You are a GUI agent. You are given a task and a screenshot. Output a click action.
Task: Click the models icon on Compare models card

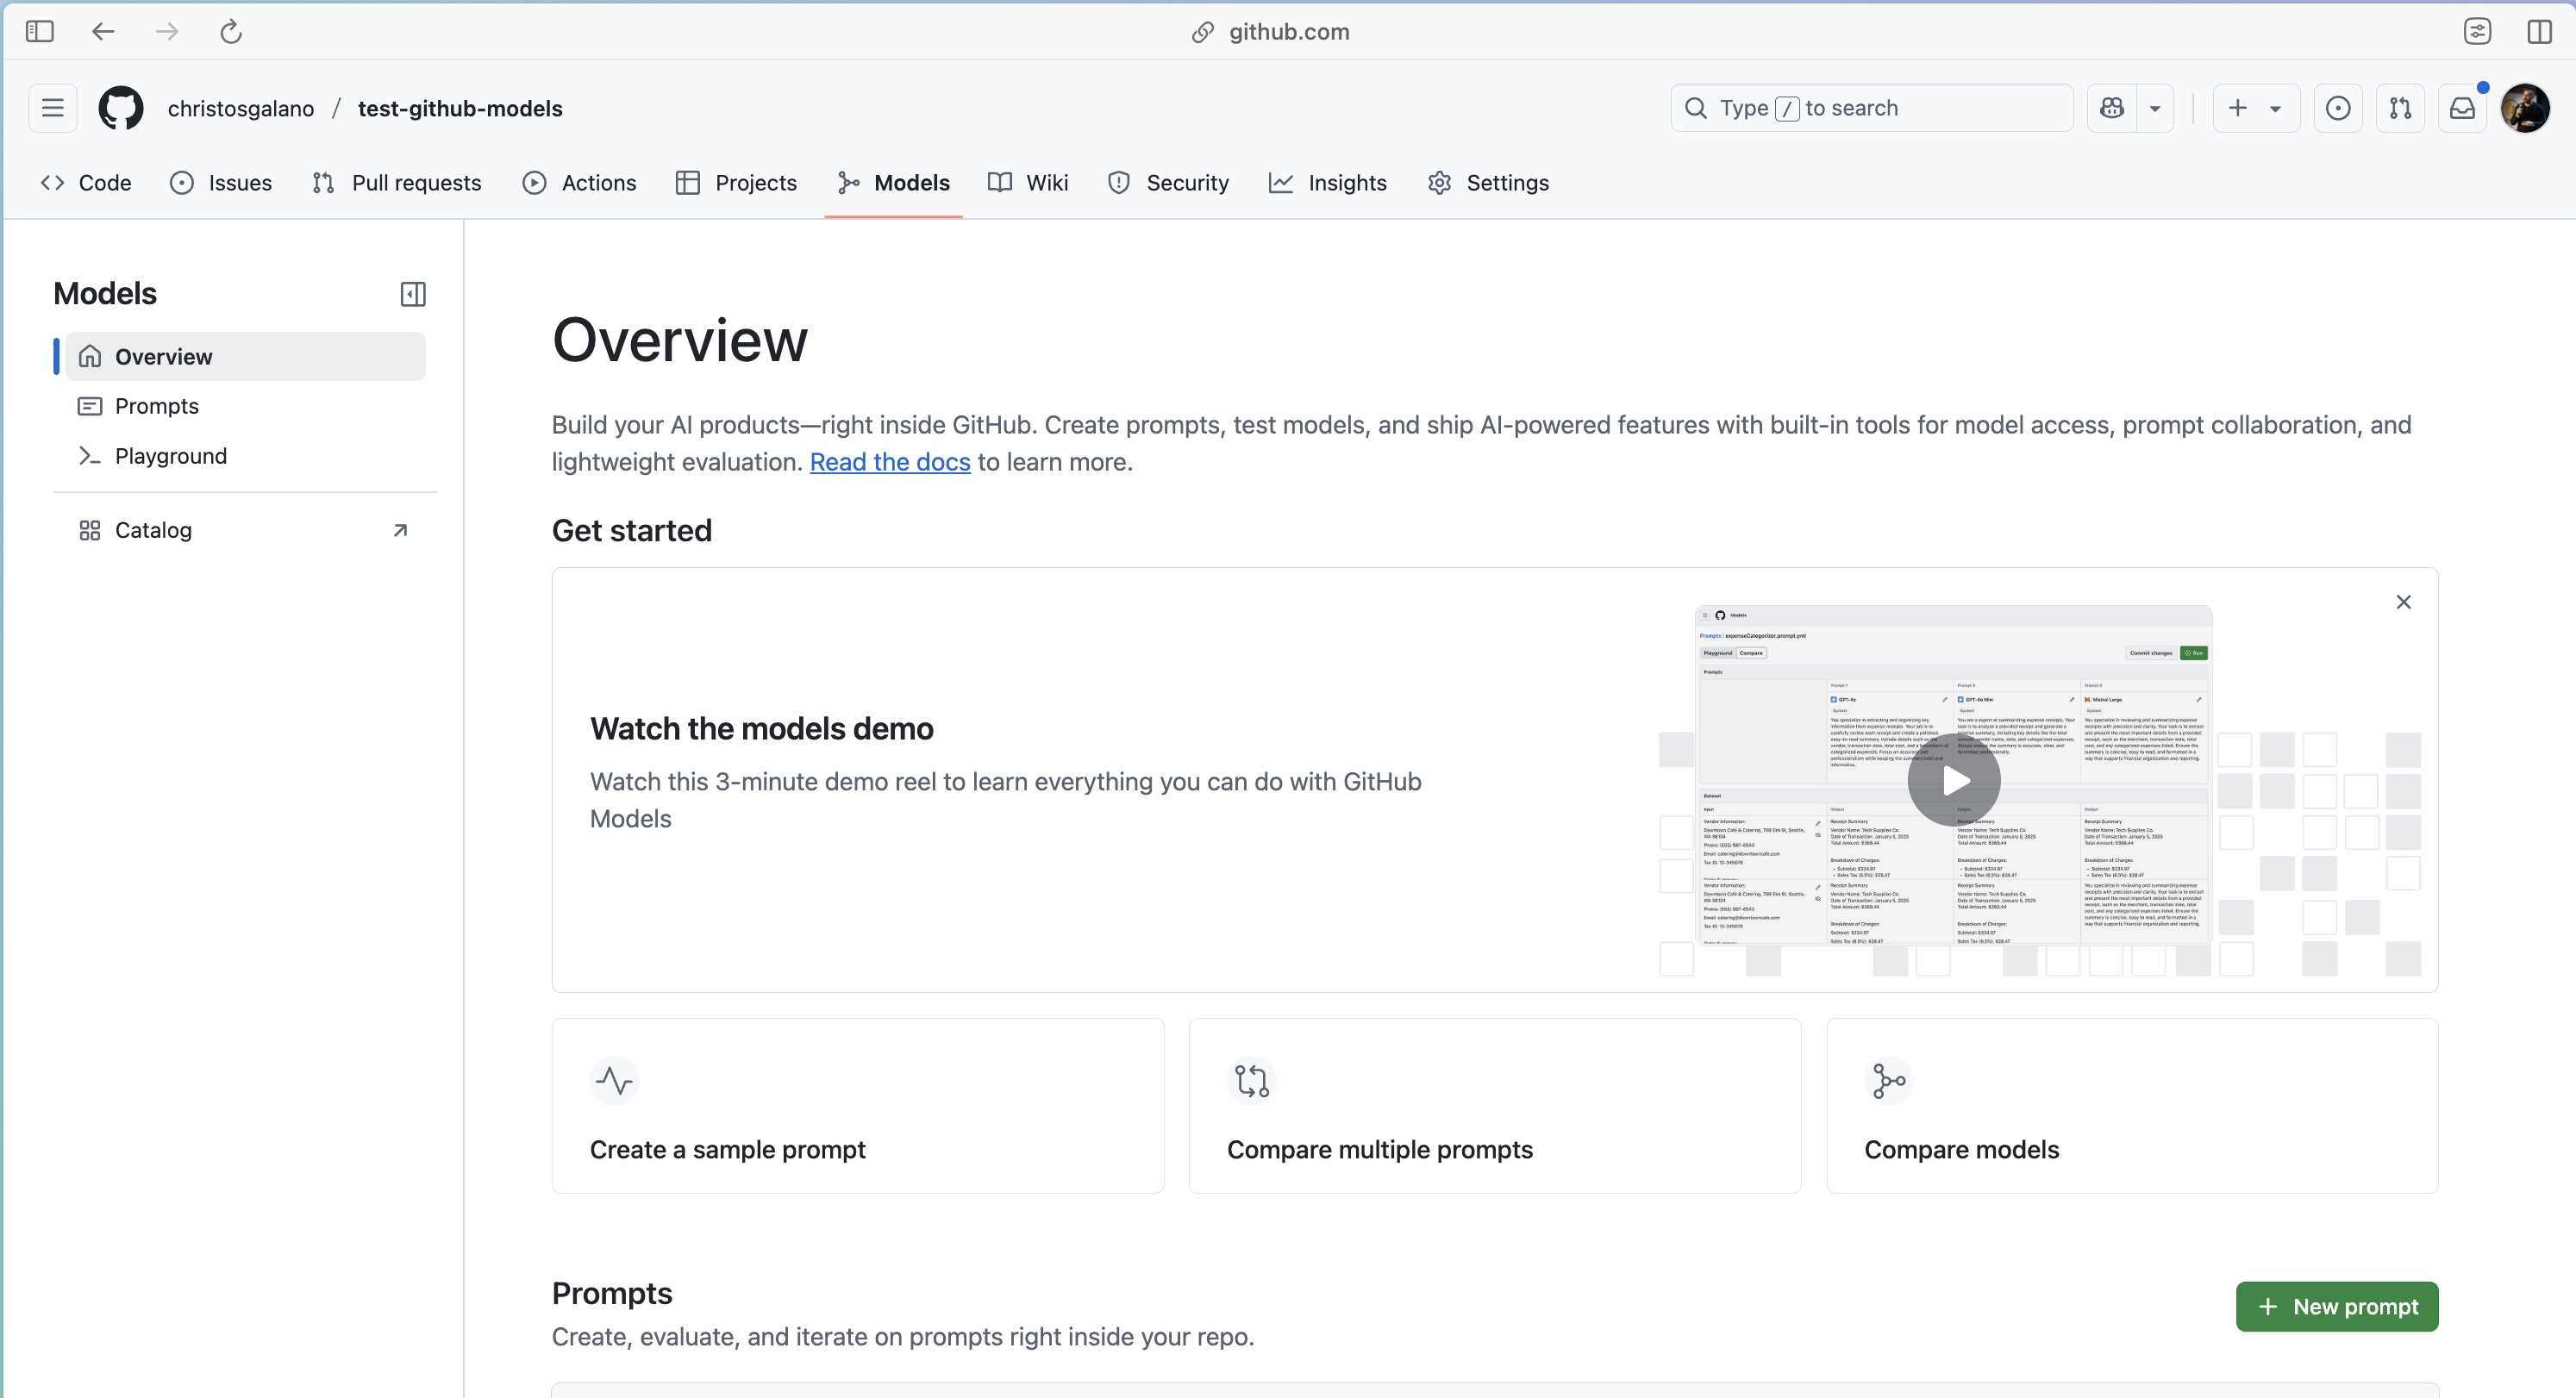pos(1889,1081)
